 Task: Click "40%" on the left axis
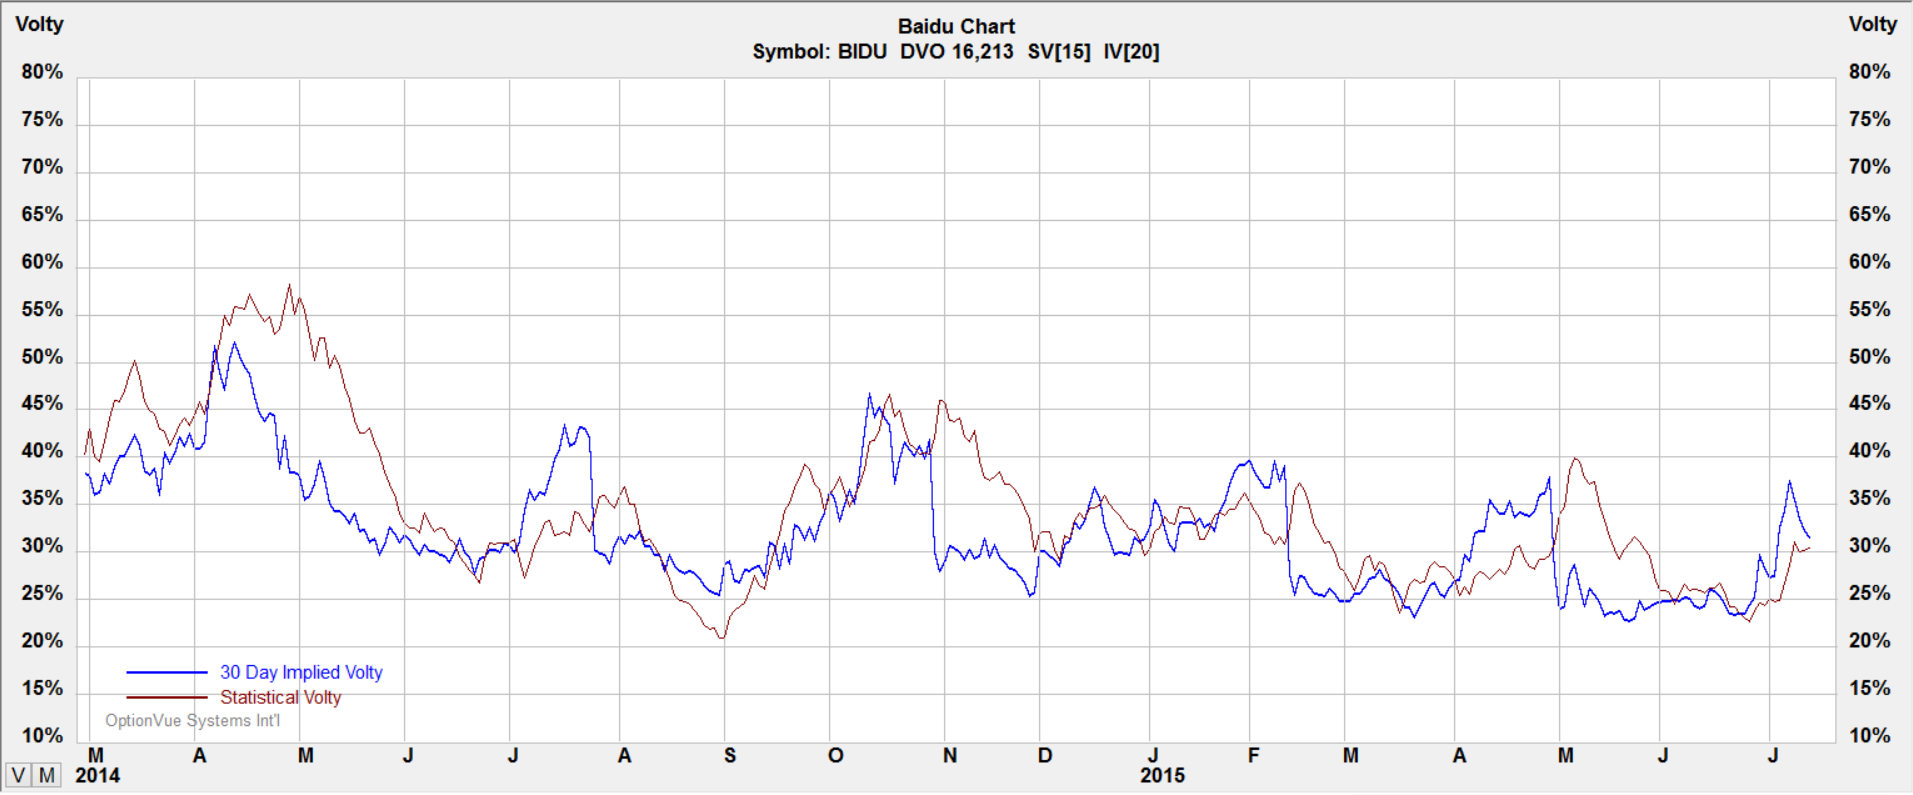click(42, 451)
